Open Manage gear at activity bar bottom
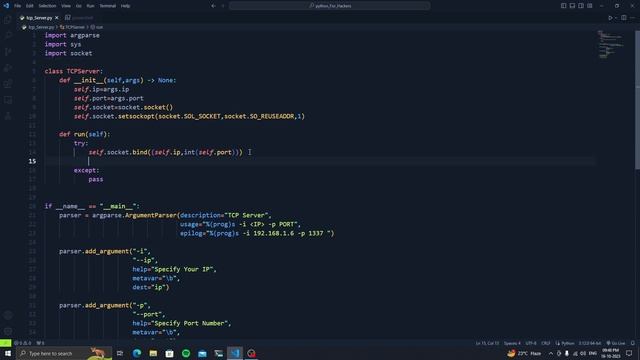The image size is (640, 360). 8,331
